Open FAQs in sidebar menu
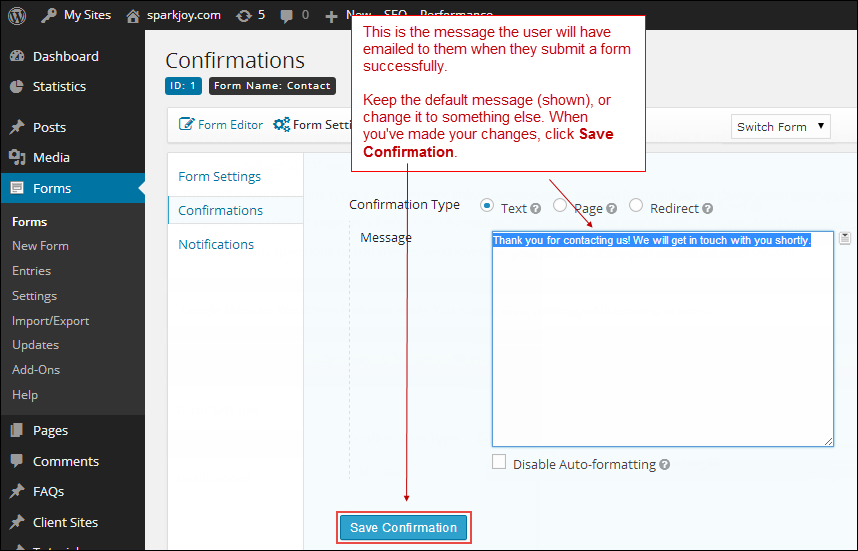This screenshot has width=858, height=551. tap(48, 491)
